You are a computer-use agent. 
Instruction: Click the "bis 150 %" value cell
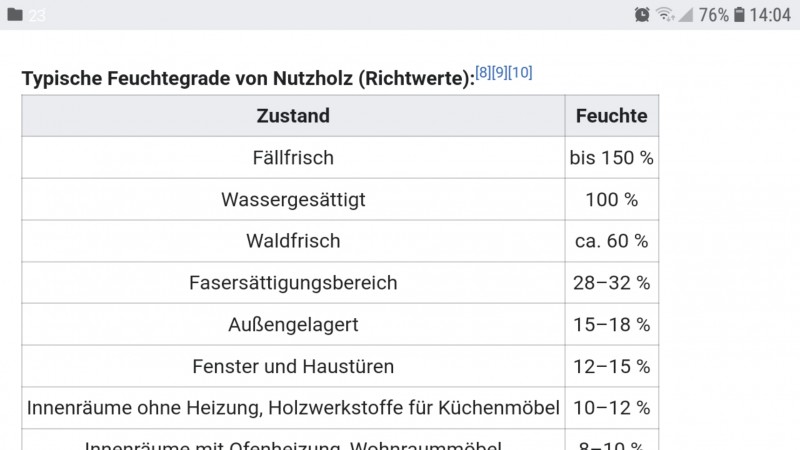pos(611,158)
